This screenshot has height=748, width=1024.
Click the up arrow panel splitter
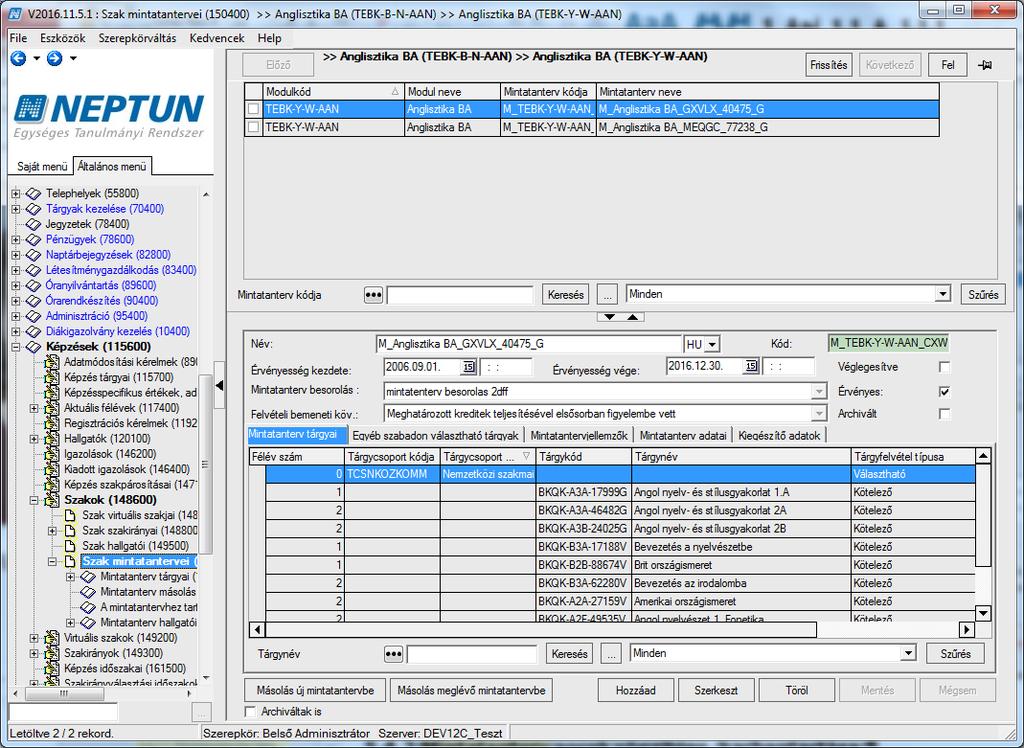coord(633,317)
